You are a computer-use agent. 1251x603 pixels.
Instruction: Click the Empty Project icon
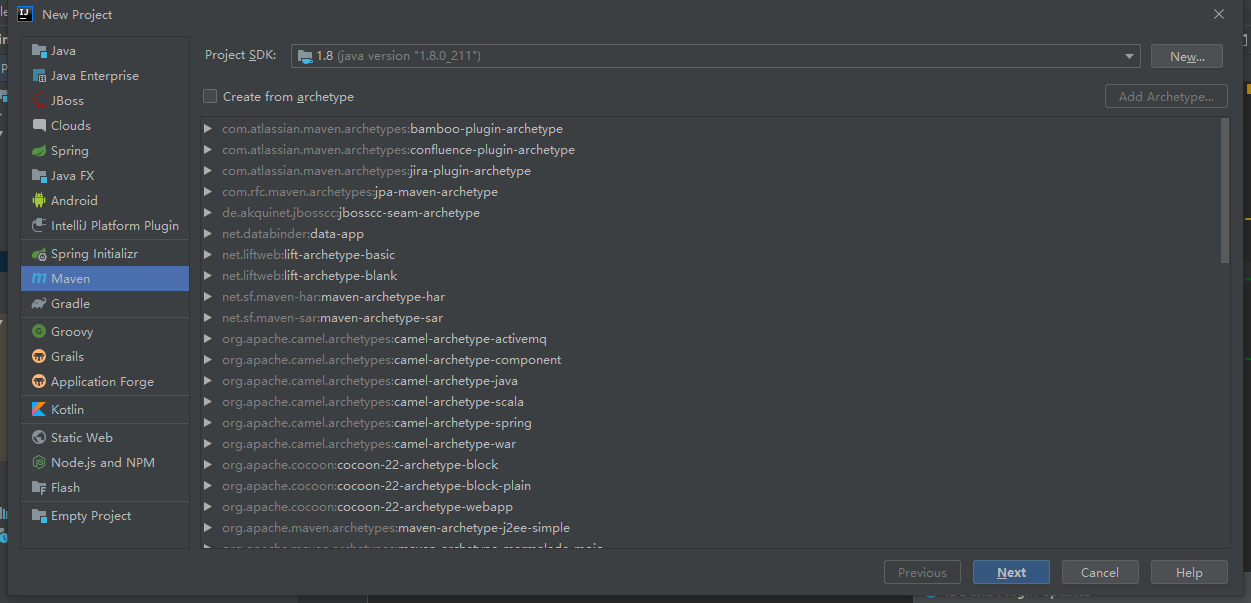(x=39, y=516)
